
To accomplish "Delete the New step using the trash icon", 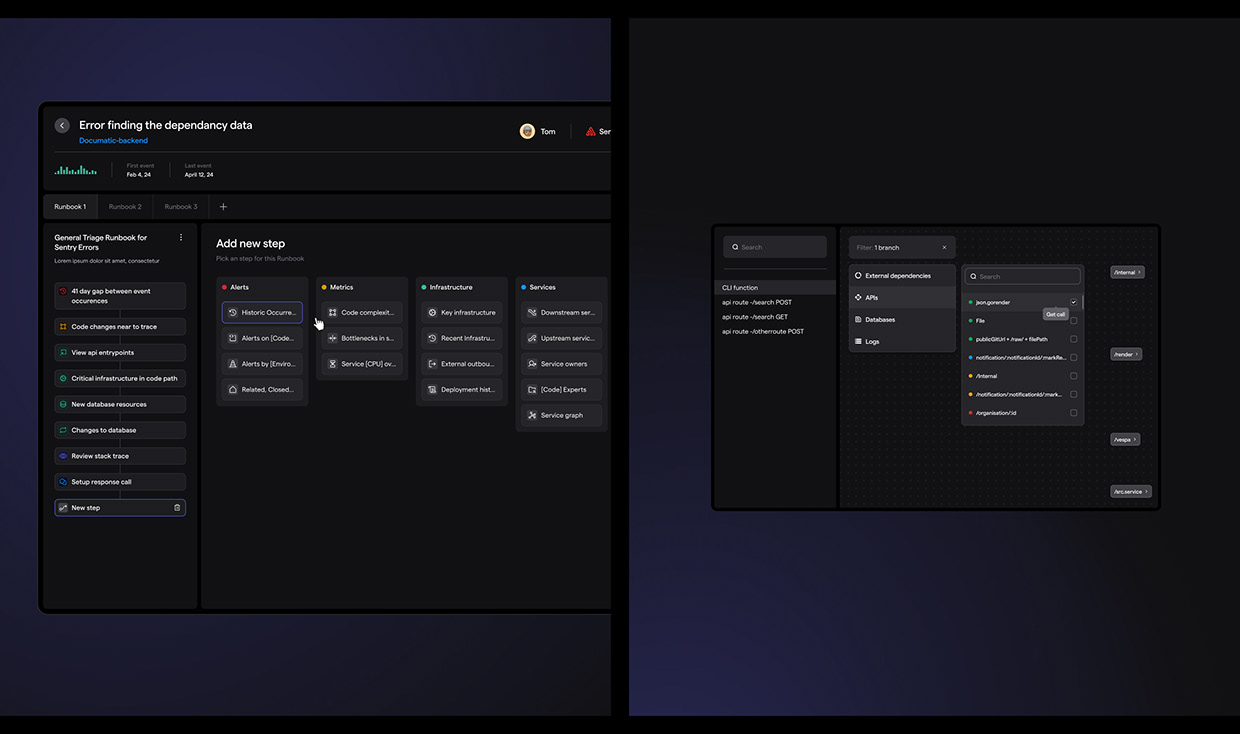I will pyautogui.click(x=177, y=508).
